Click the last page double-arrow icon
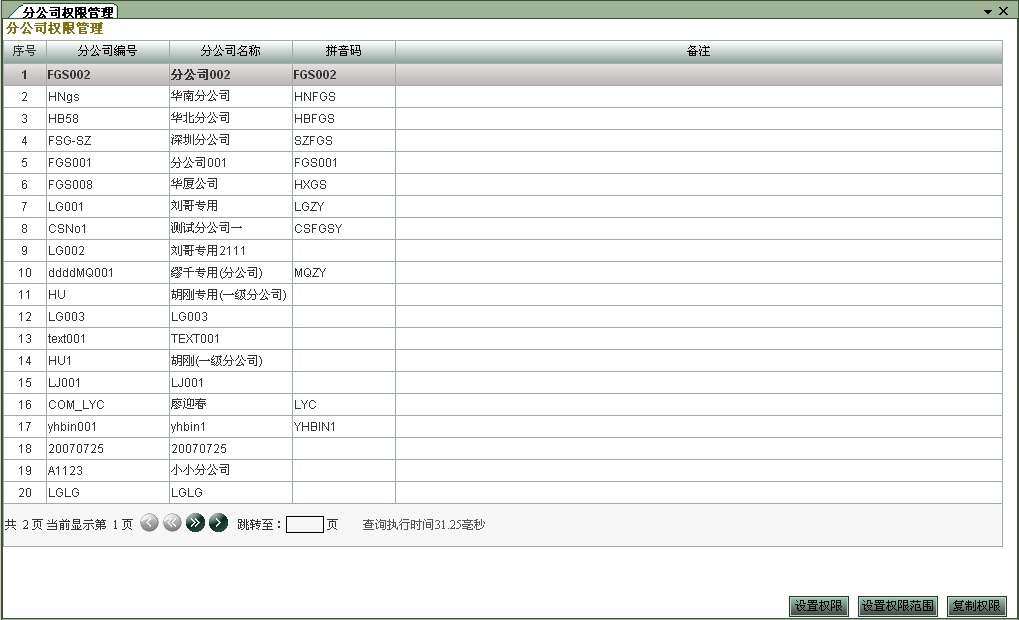Image resolution: width=1019 pixels, height=620 pixels. [195, 523]
